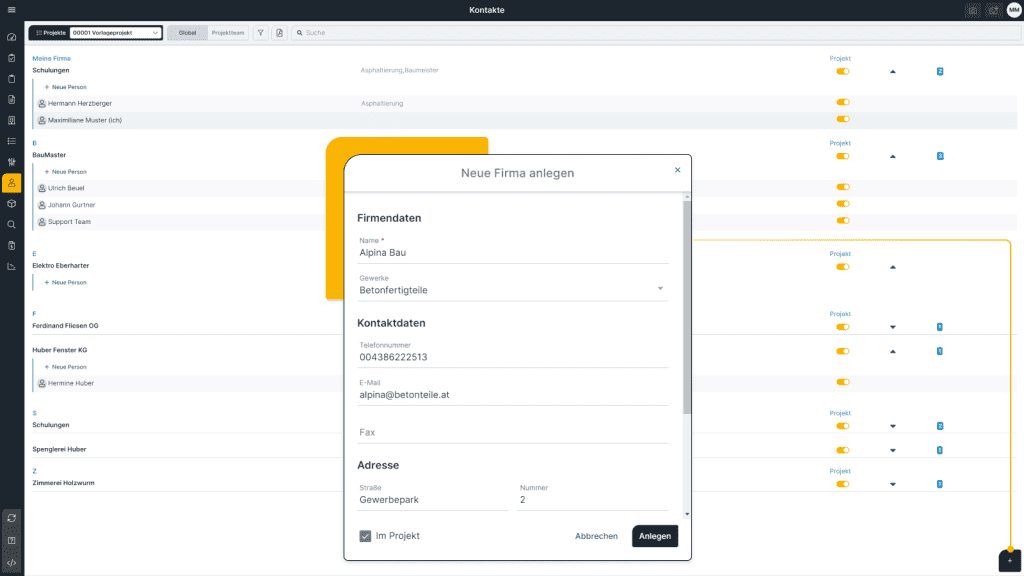This screenshot has width=1024, height=576.
Task: Open the search magnifier in left sidebar
Action: [11, 225]
